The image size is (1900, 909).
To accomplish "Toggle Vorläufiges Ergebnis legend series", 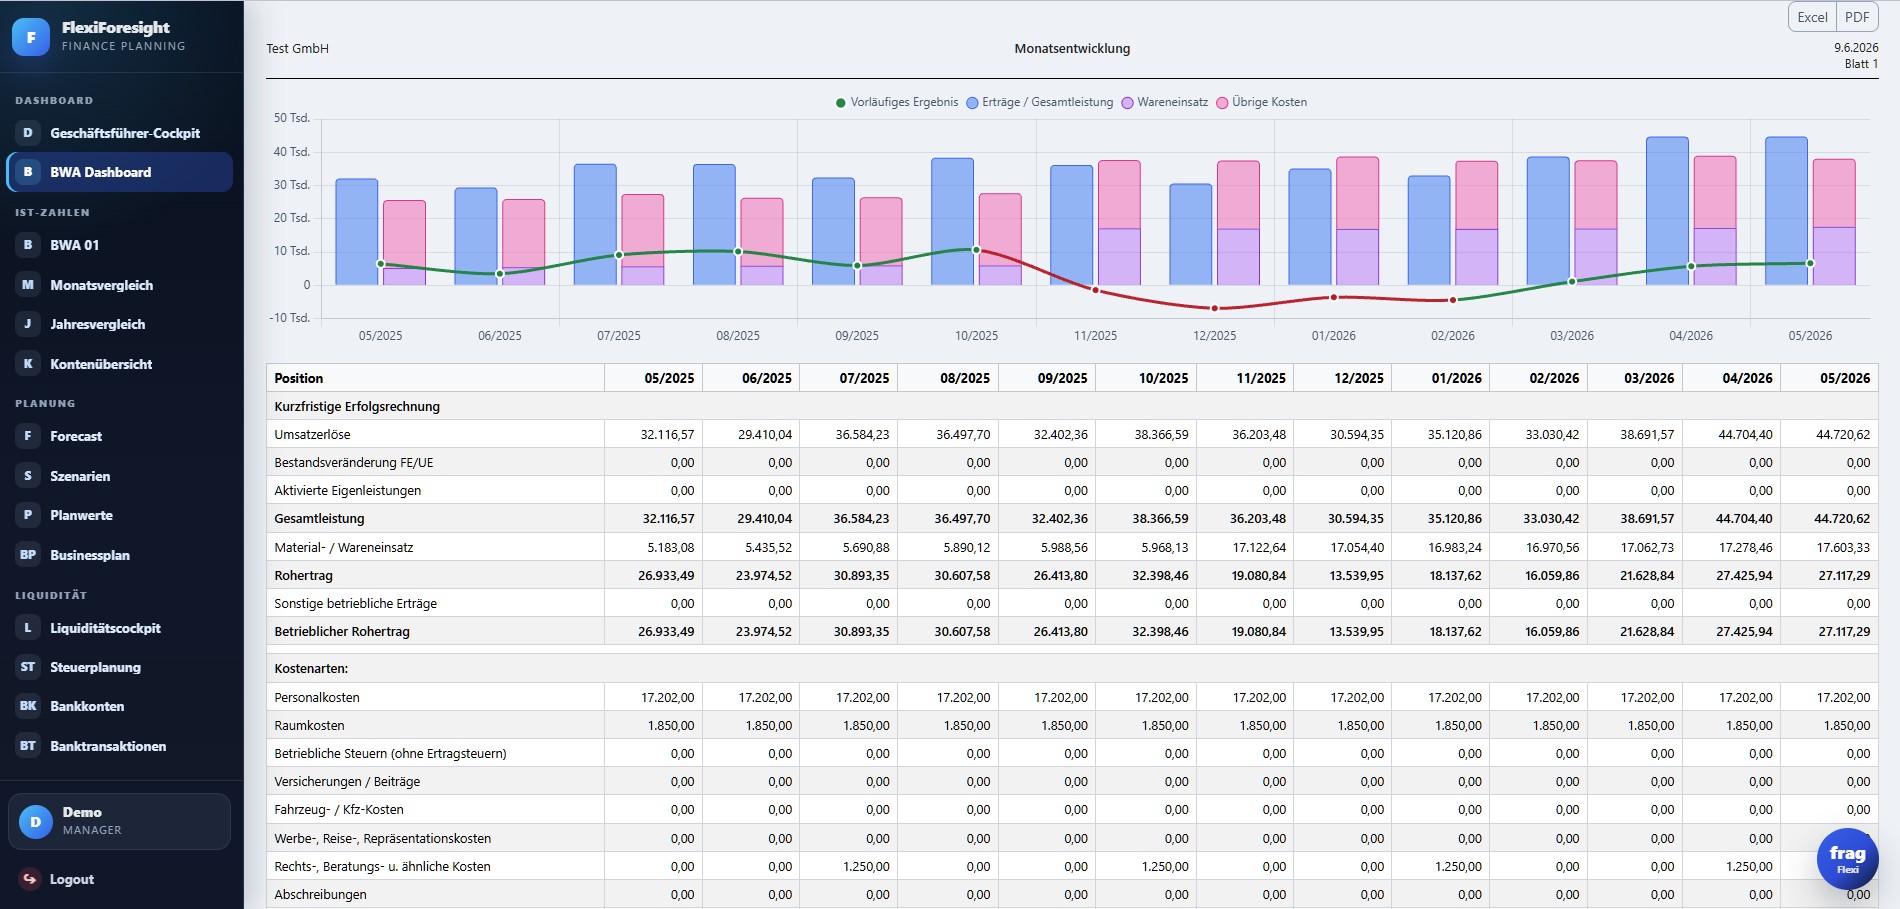I will [x=897, y=102].
